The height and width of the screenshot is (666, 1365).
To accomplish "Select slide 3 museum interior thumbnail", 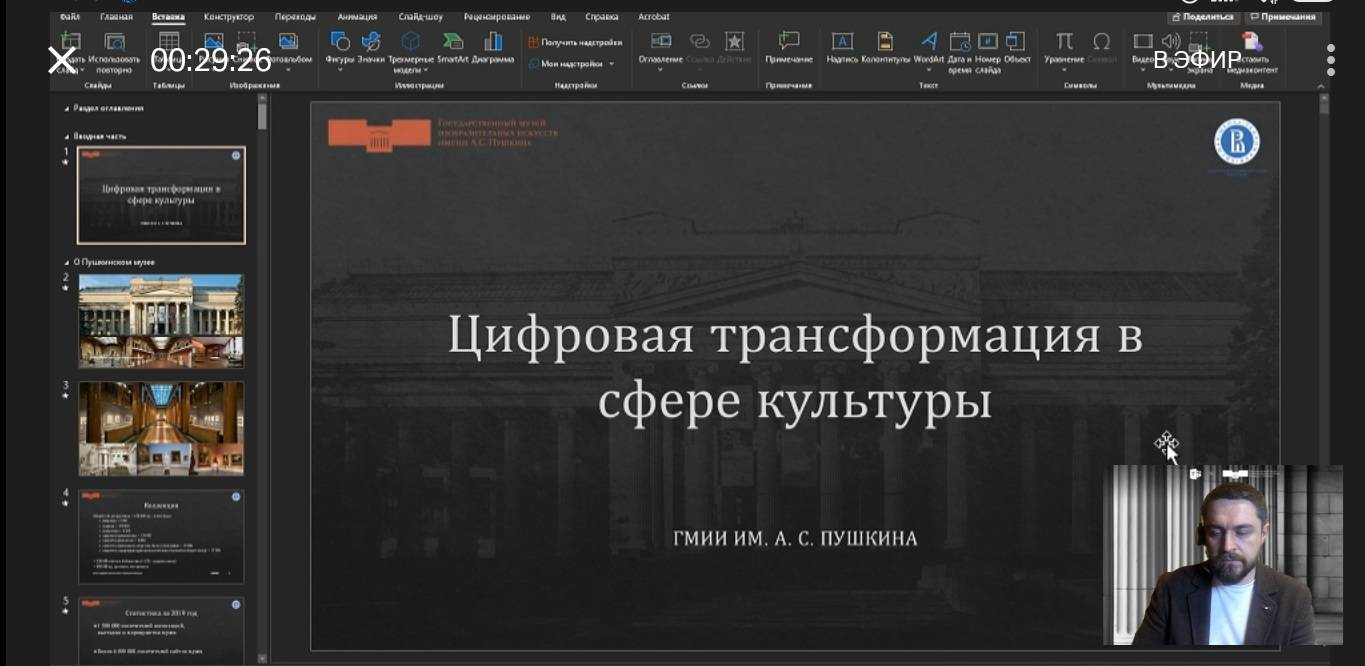I will coord(161,429).
